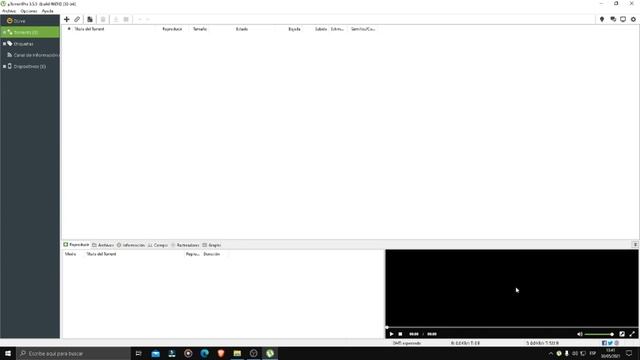
Task: Collapse the bottom detail panel using corner arrow
Action: (635, 244)
